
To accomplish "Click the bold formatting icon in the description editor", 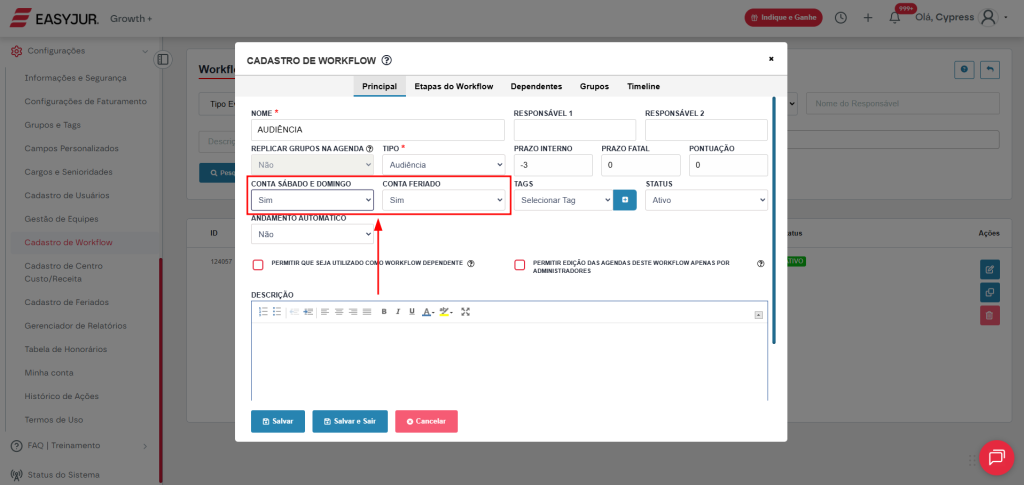I will click(384, 312).
